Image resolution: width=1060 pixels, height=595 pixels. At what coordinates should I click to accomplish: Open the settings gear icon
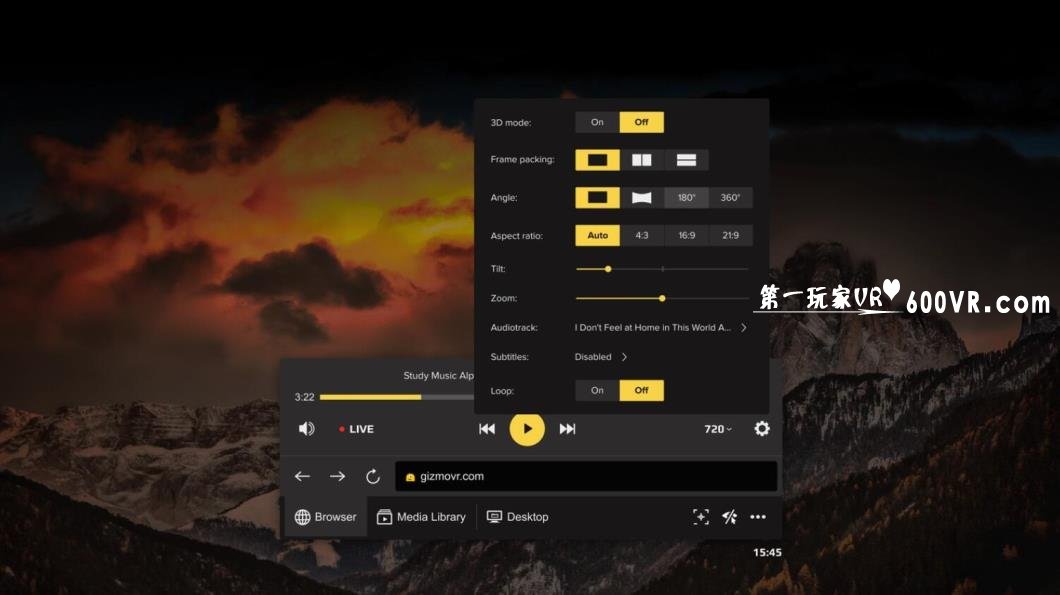coord(762,429)
